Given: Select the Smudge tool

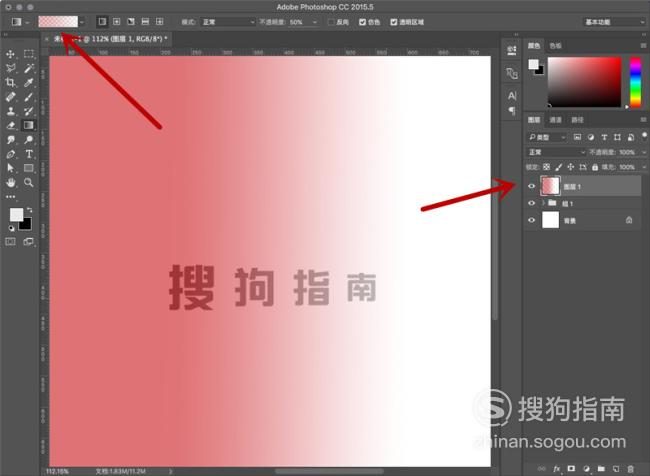Looking at the screenshot, I should pyautogui.click(x=10, y=140).
